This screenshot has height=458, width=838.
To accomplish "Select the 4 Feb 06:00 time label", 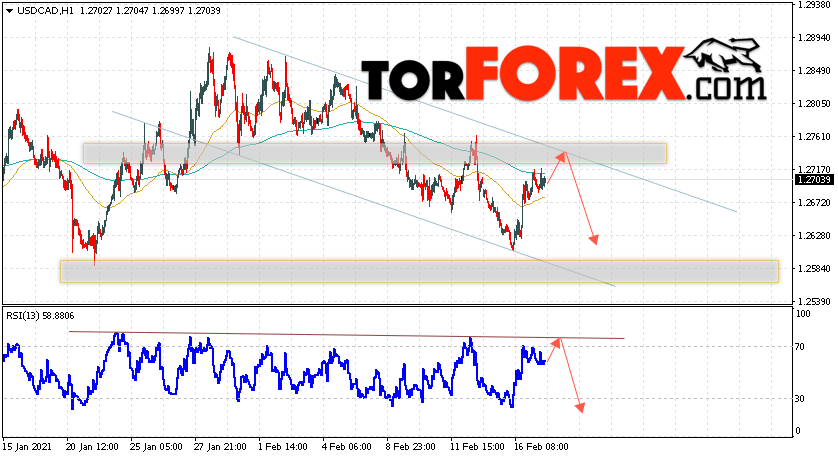I will (346, 447).
